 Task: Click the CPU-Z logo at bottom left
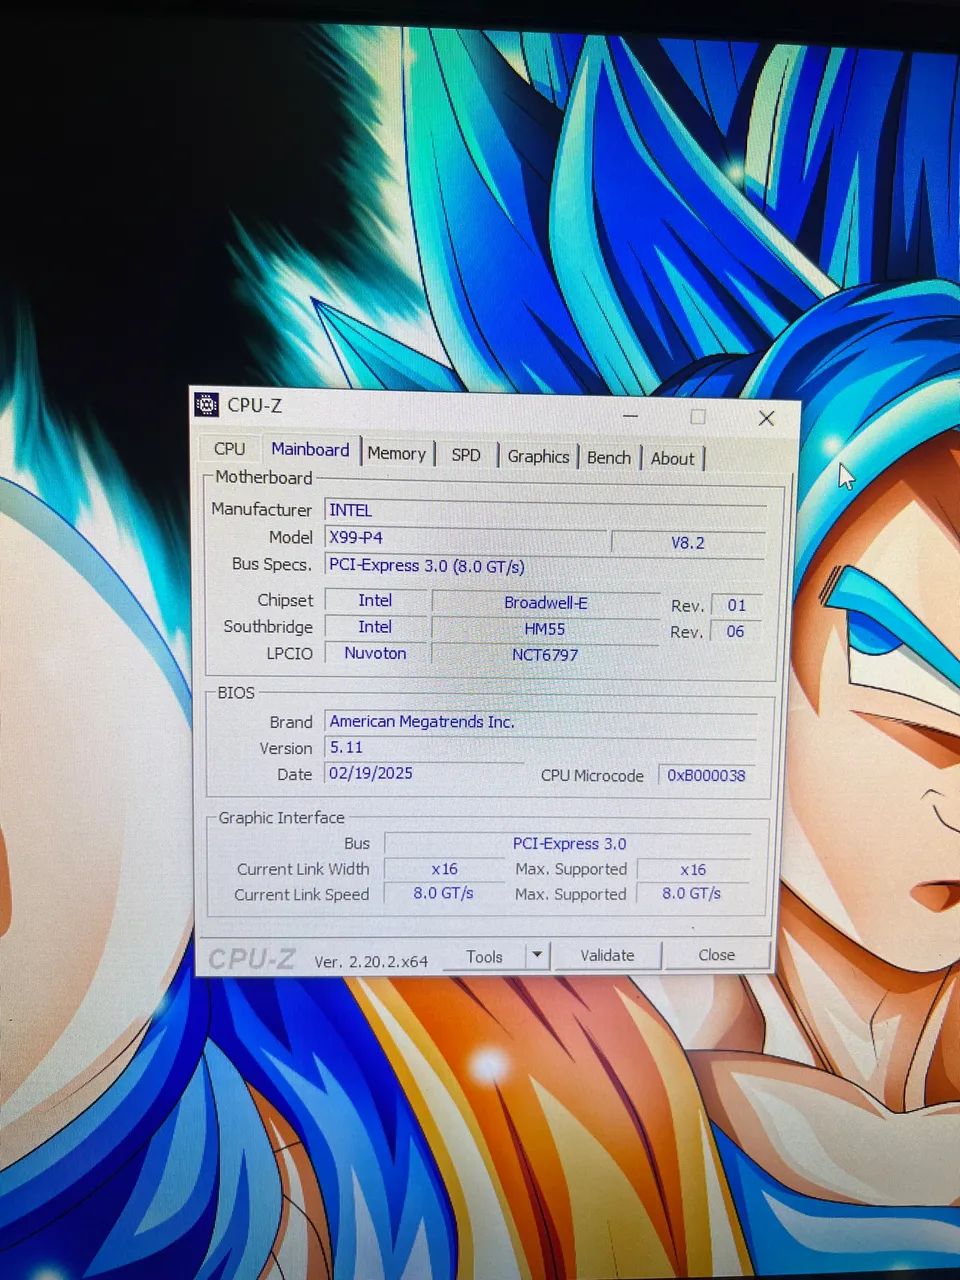251,959
